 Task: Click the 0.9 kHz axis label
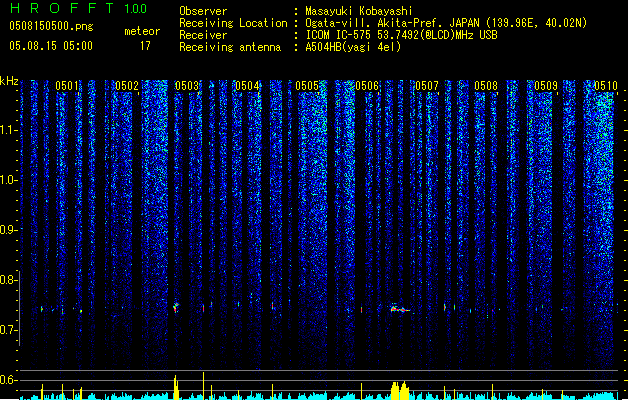pos(9,230)
